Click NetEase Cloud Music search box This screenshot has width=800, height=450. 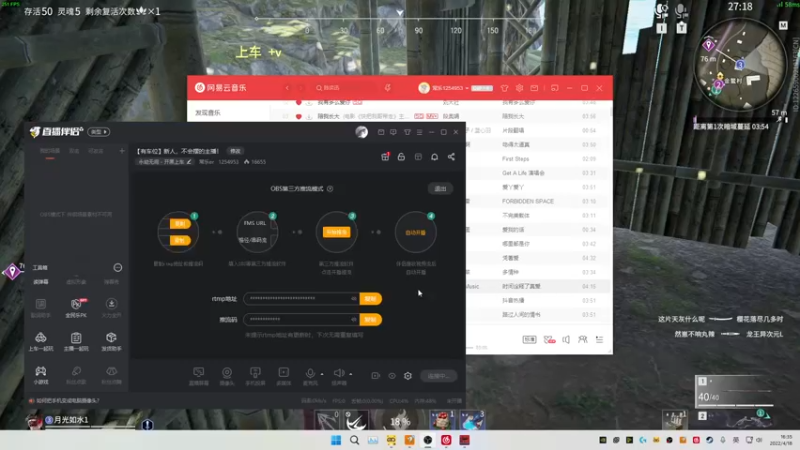click(x=347, y=88)
